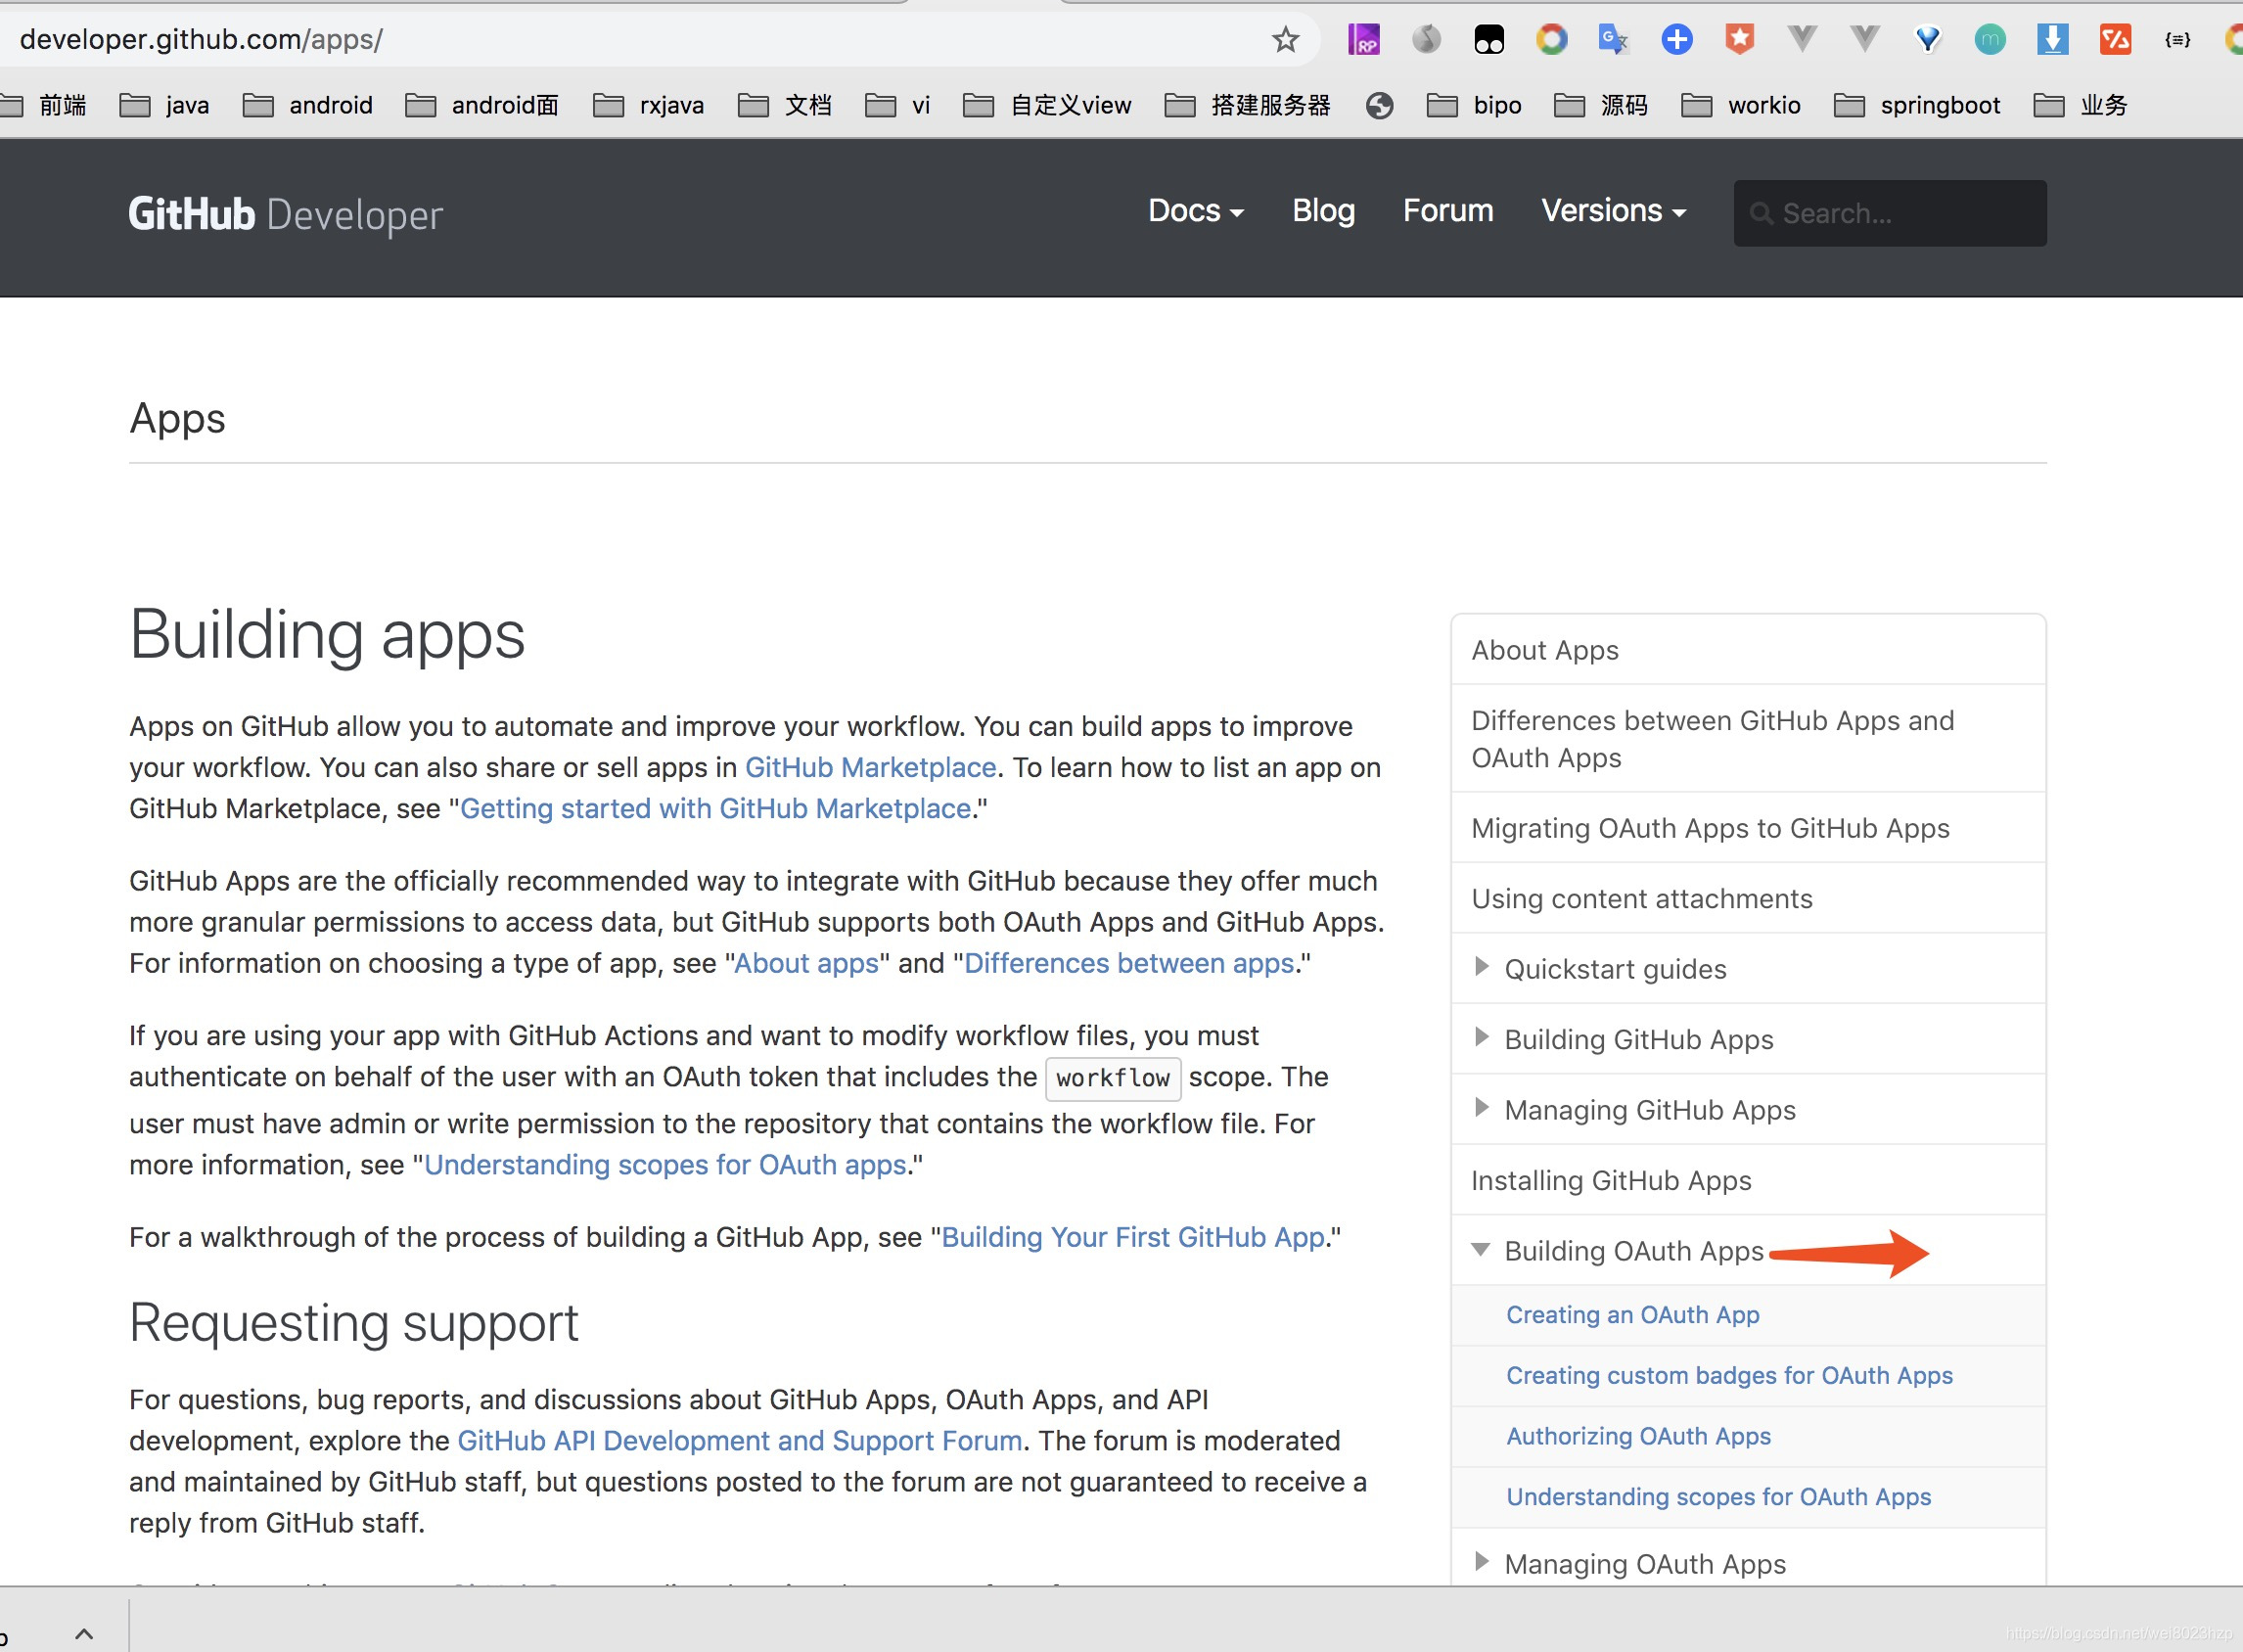Open the java bookmark folder
The height and width of the screenshot is (1652, 2243).
pos(164,105)
